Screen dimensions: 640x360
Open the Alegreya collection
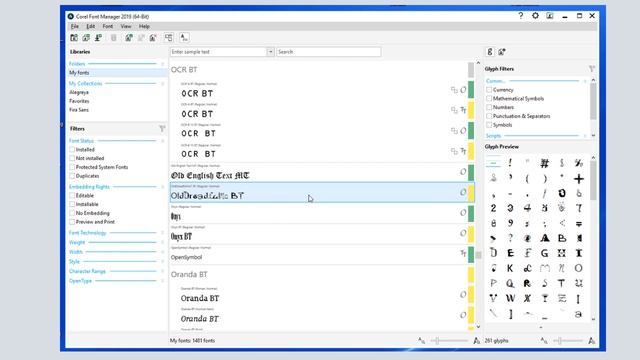[x=79, y=92]
